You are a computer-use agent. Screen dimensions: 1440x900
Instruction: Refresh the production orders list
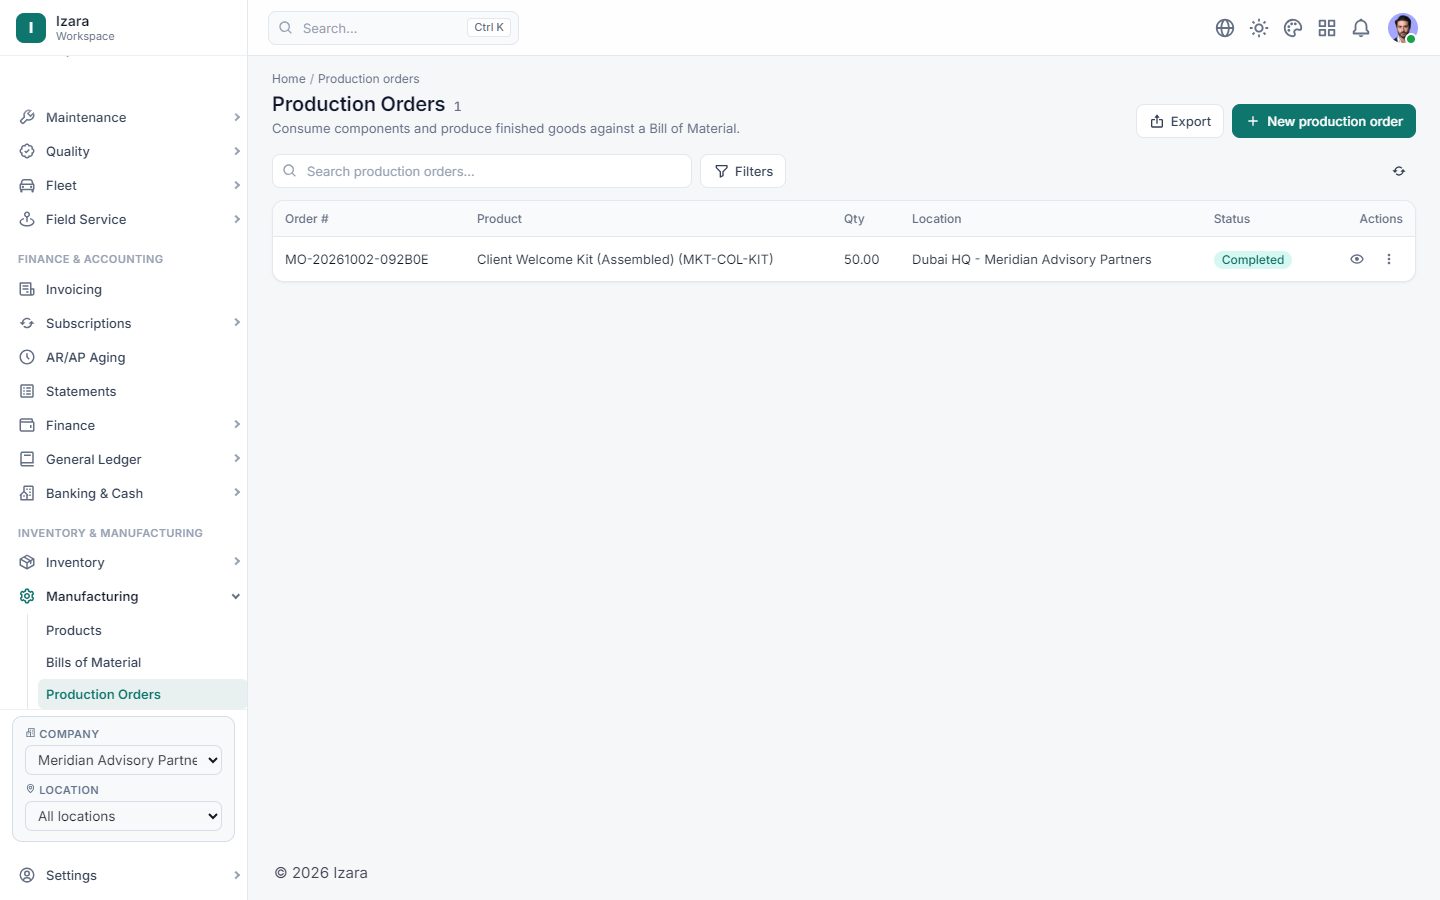click(x=1399, y=171)
